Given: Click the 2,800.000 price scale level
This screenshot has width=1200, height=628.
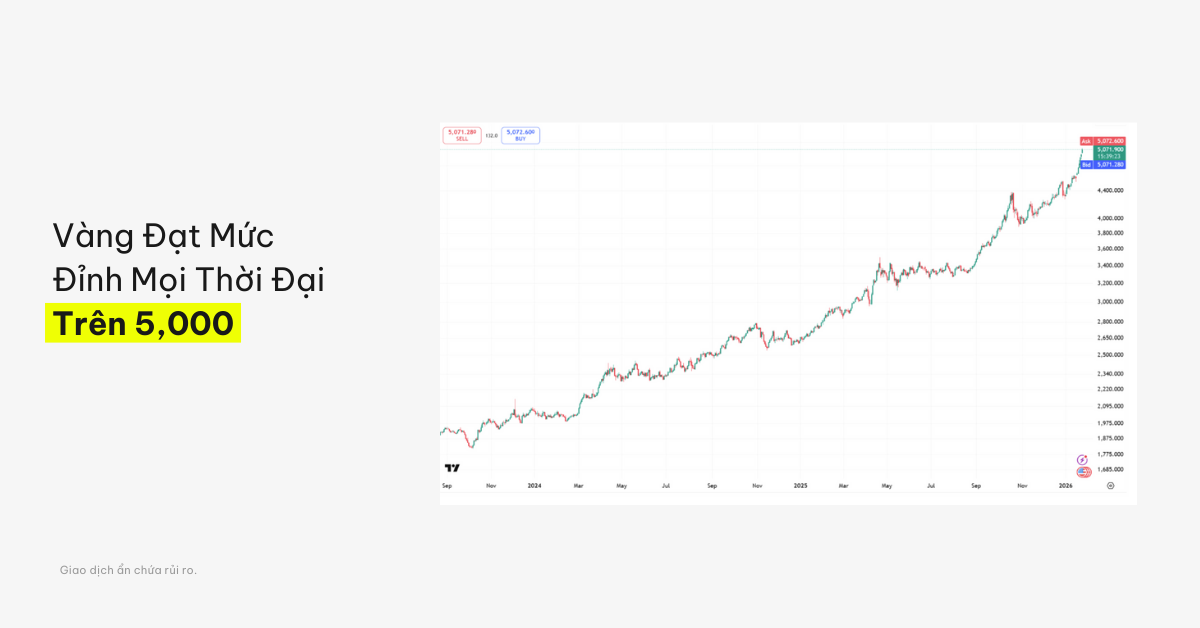Looking at the screenshot, I should 1111,322.
